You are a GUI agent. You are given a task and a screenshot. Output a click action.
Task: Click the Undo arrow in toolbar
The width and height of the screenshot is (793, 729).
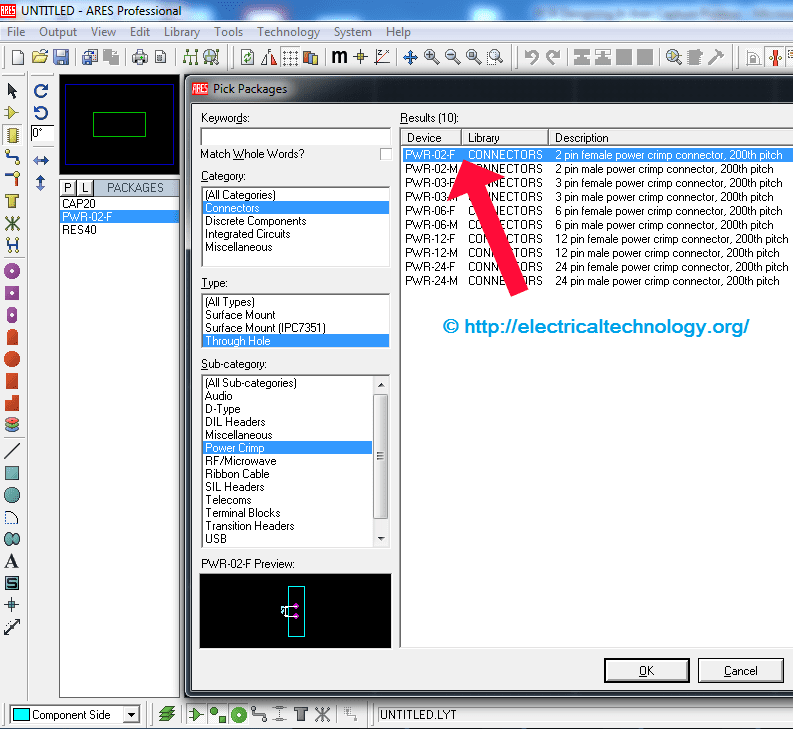tap(532, 57)
